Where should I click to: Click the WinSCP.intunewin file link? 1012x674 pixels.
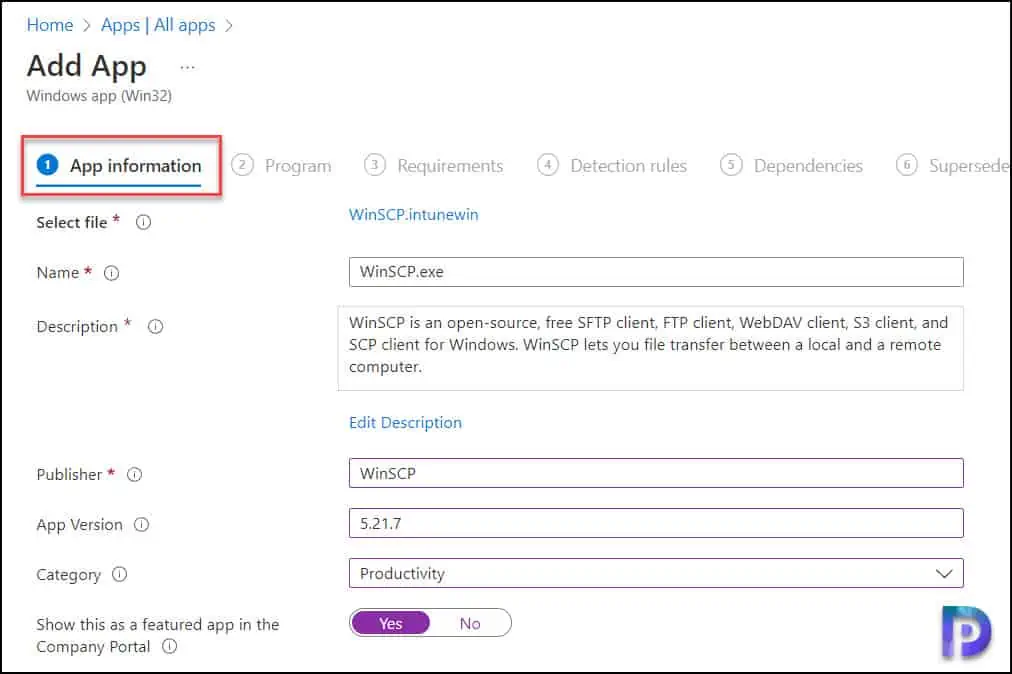coord(414,215)
